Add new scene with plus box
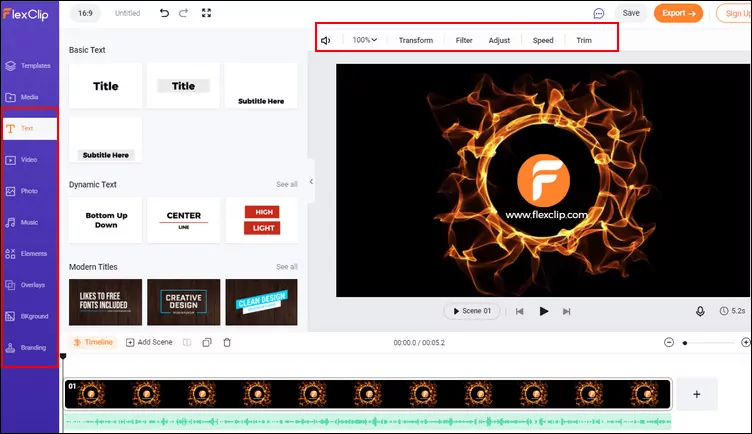The image size is (752, 434). [697, 394]
